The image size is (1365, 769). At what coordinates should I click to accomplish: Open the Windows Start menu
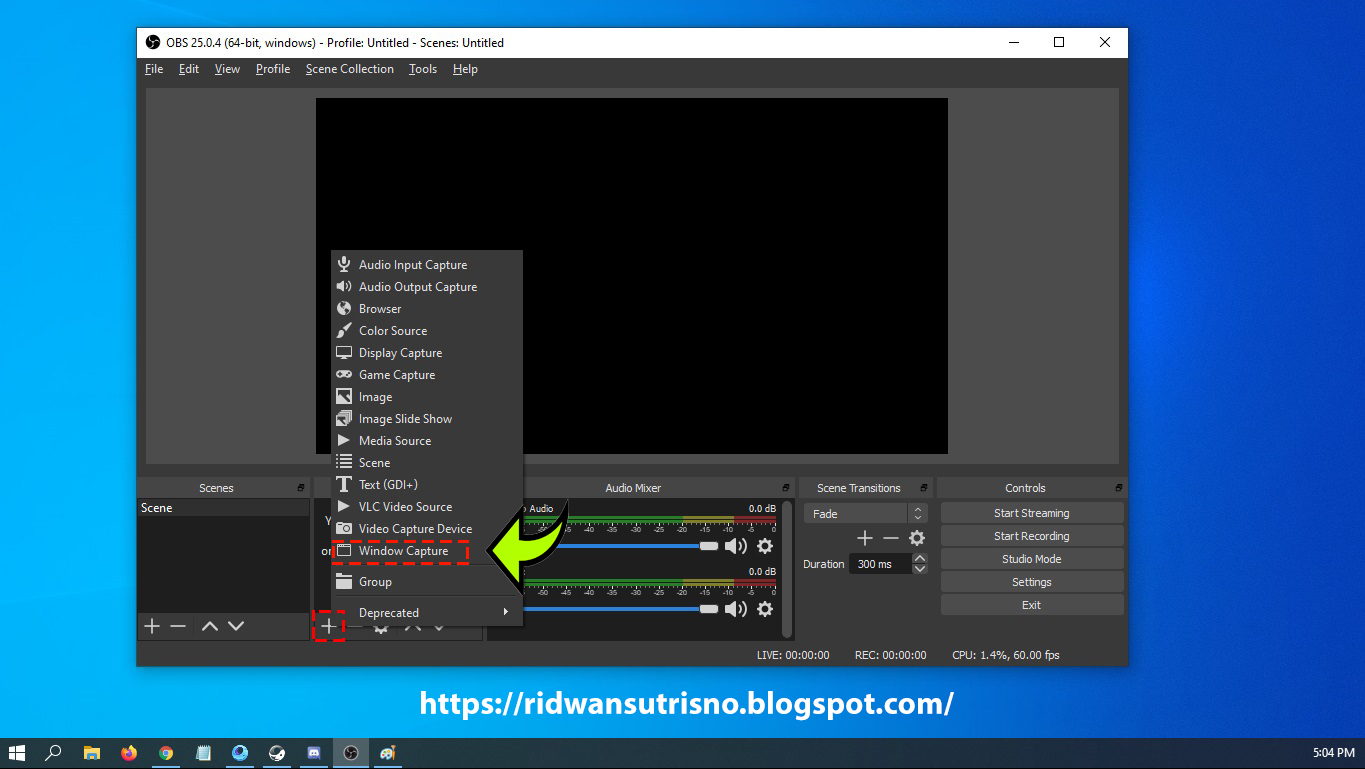coord(17,753)
